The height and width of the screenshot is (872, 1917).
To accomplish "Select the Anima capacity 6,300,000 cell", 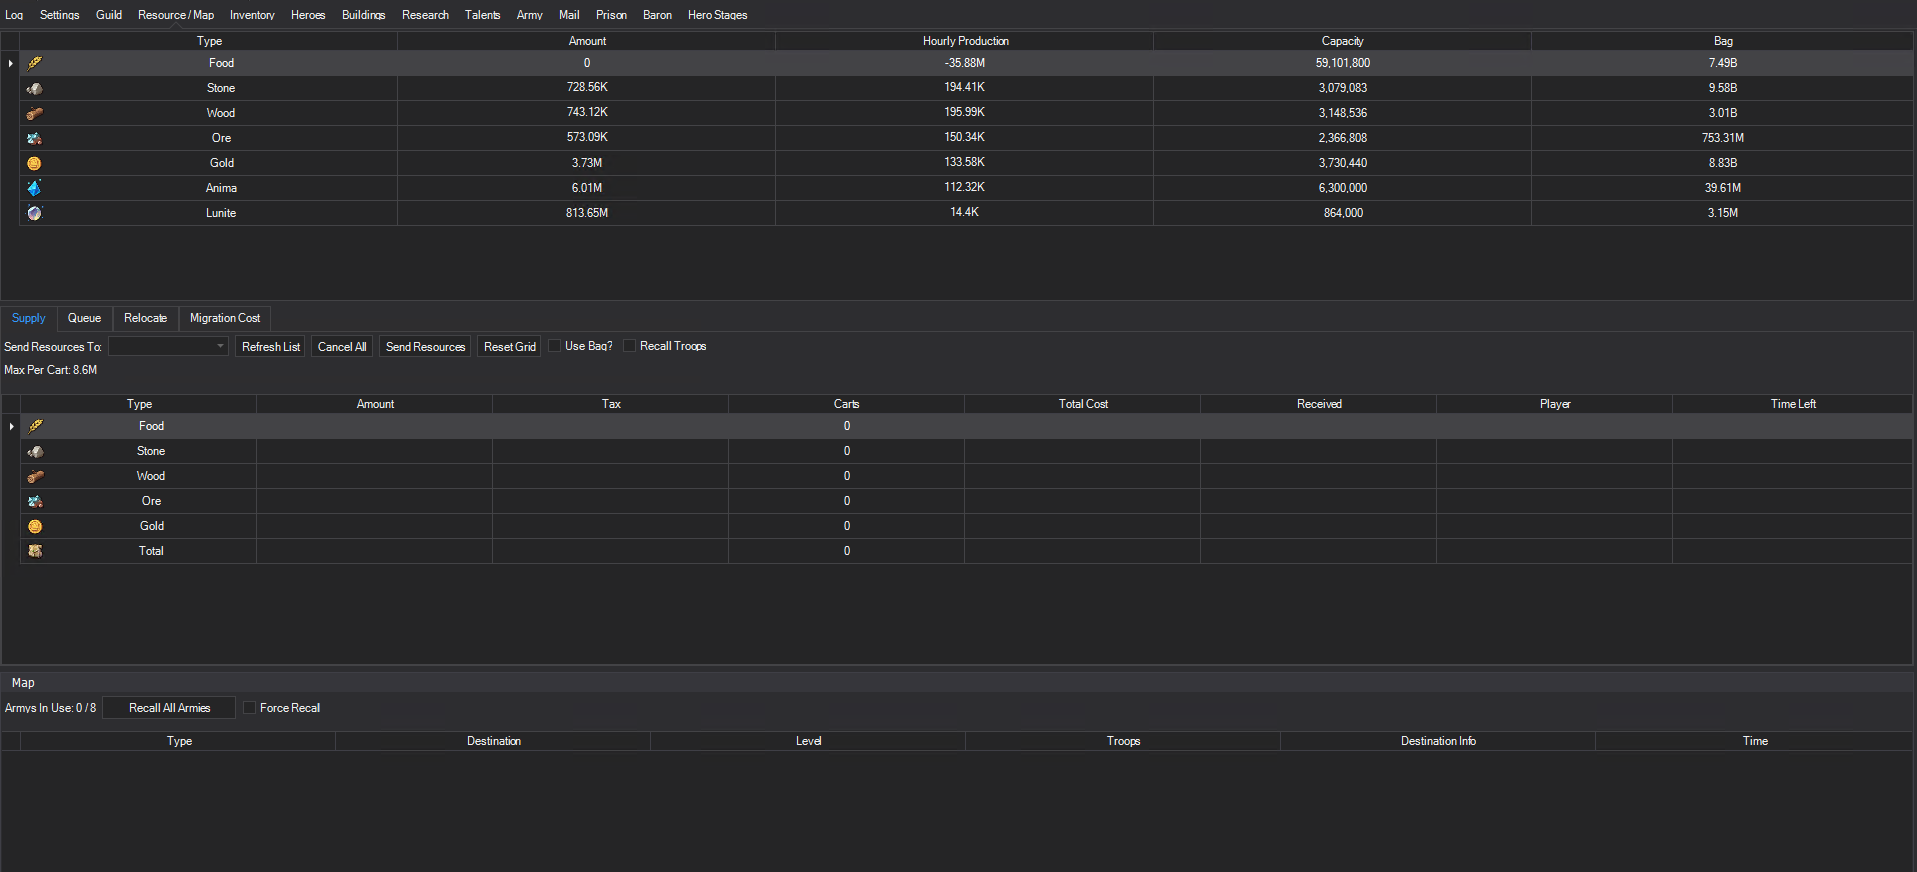I will coord(1343,188).
